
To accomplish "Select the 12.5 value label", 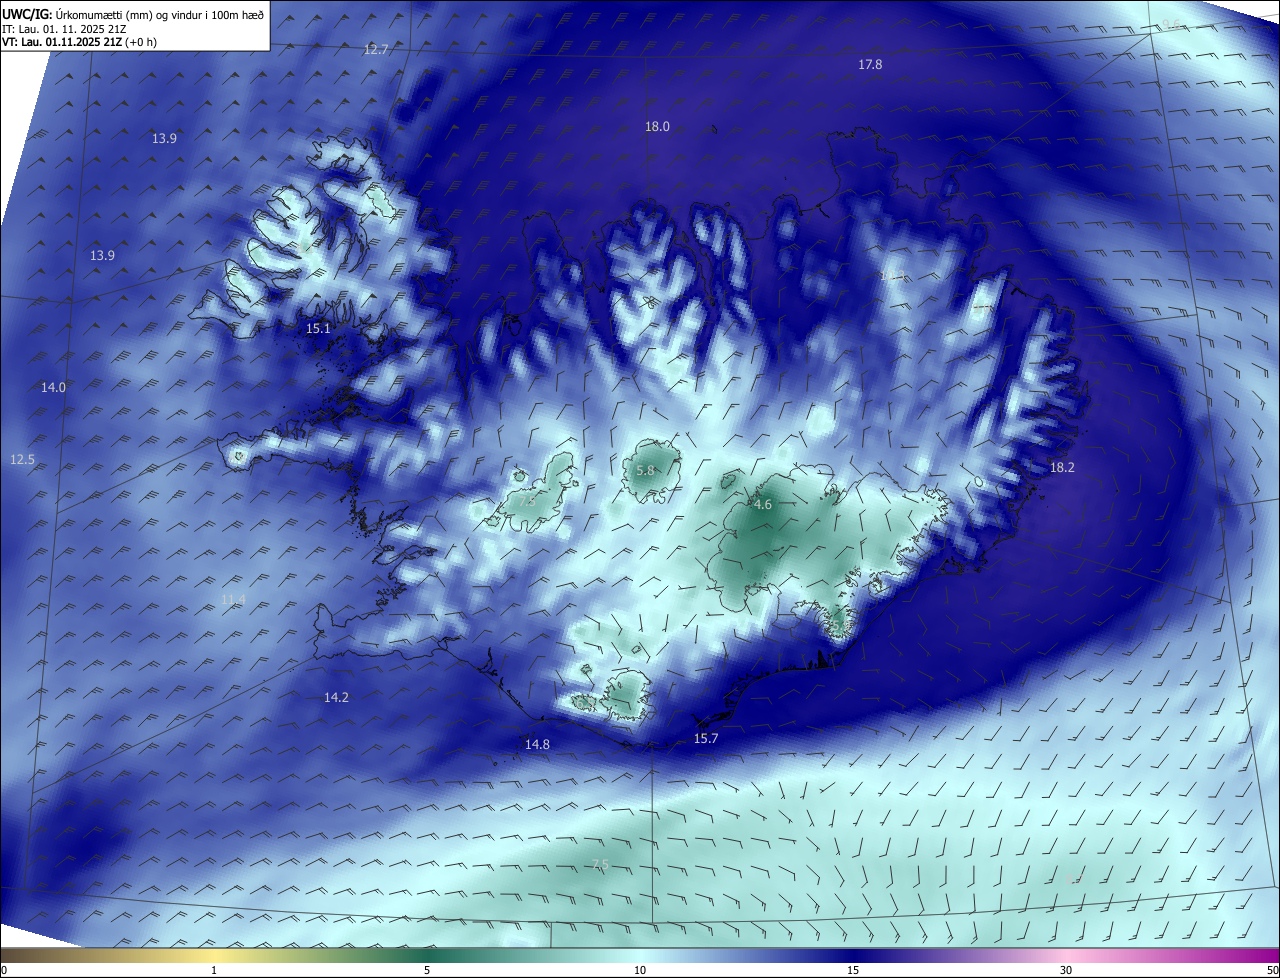I will 22,459.
